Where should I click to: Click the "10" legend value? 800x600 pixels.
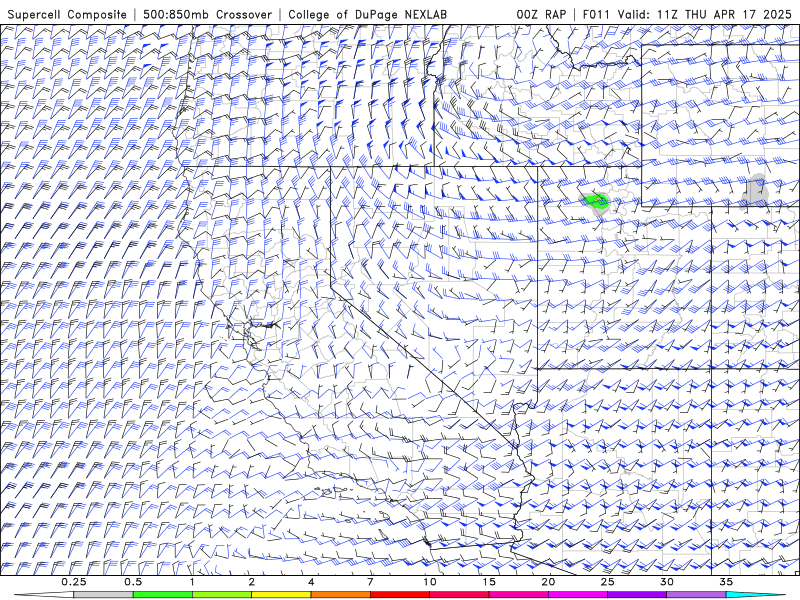click(x=430, y=582)
